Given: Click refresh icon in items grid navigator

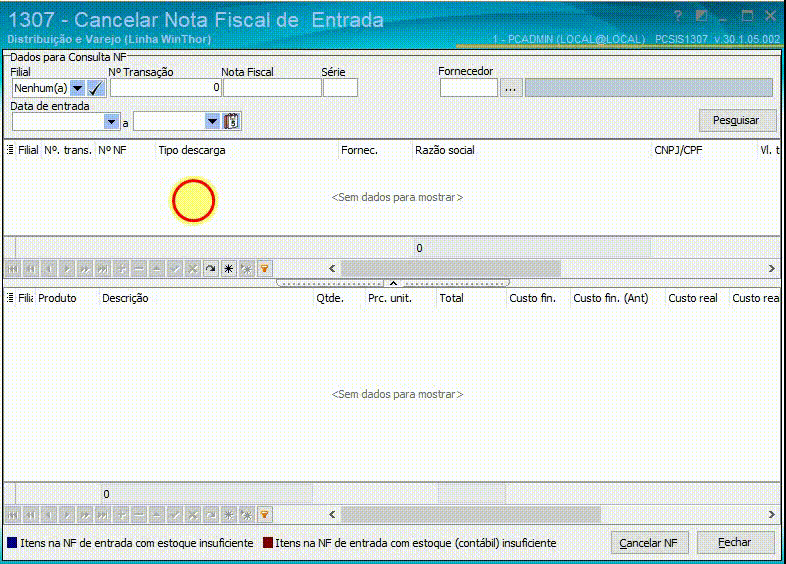Looking at the screenshot, I should [x=211, y=515].
